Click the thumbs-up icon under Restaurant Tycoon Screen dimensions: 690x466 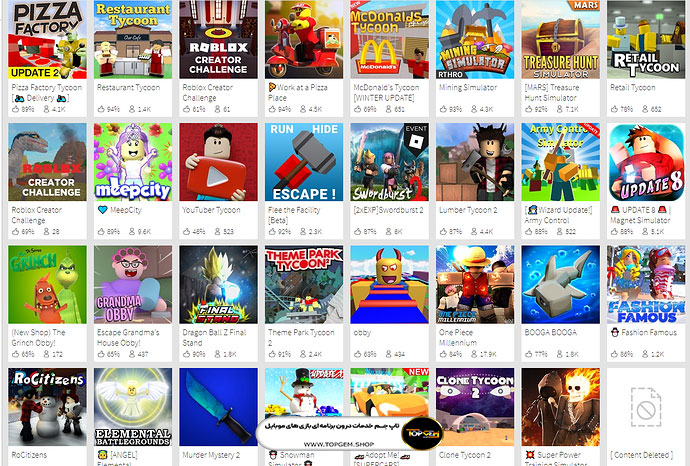coord(101,109)
